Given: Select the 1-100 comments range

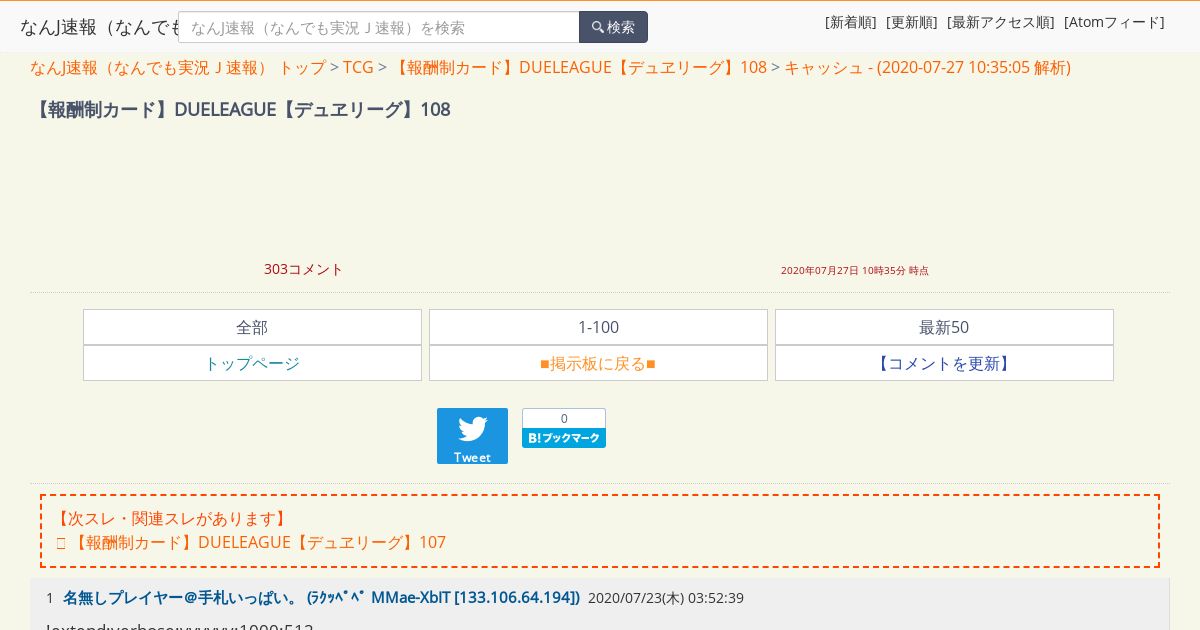Looking at the screenshot, I should 598,327.
